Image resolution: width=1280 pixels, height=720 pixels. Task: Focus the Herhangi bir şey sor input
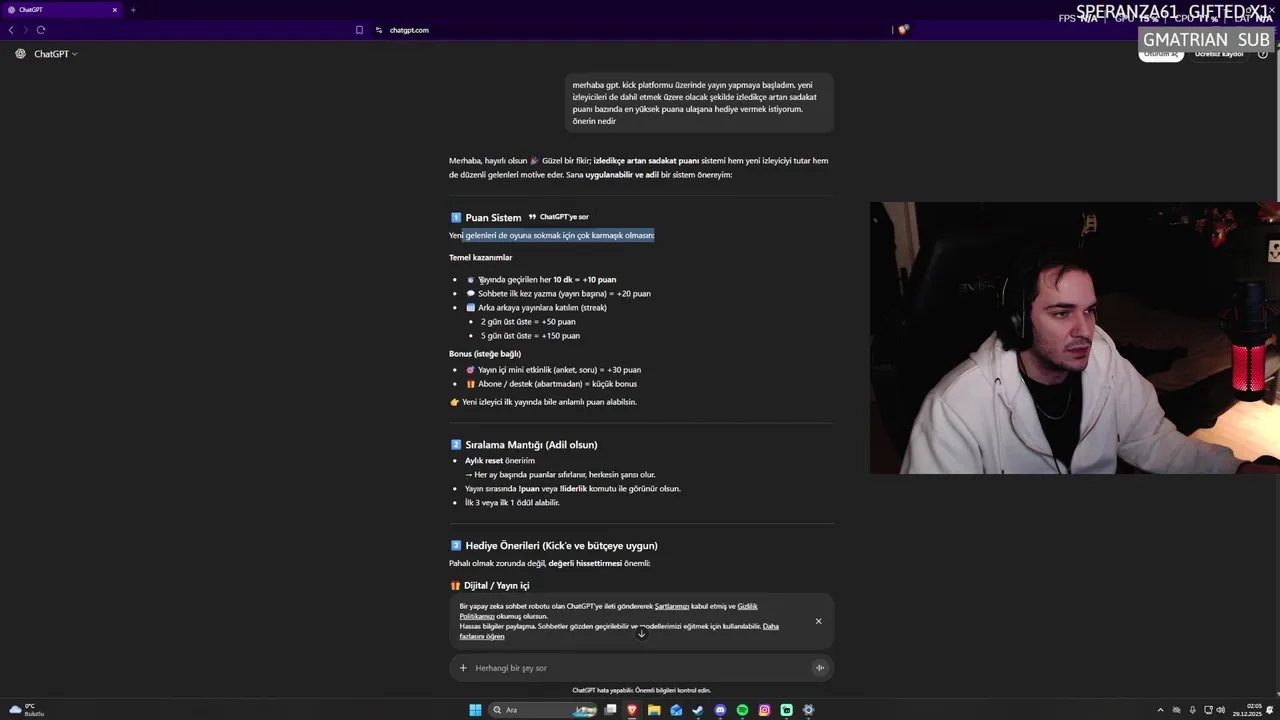point(640,668)
